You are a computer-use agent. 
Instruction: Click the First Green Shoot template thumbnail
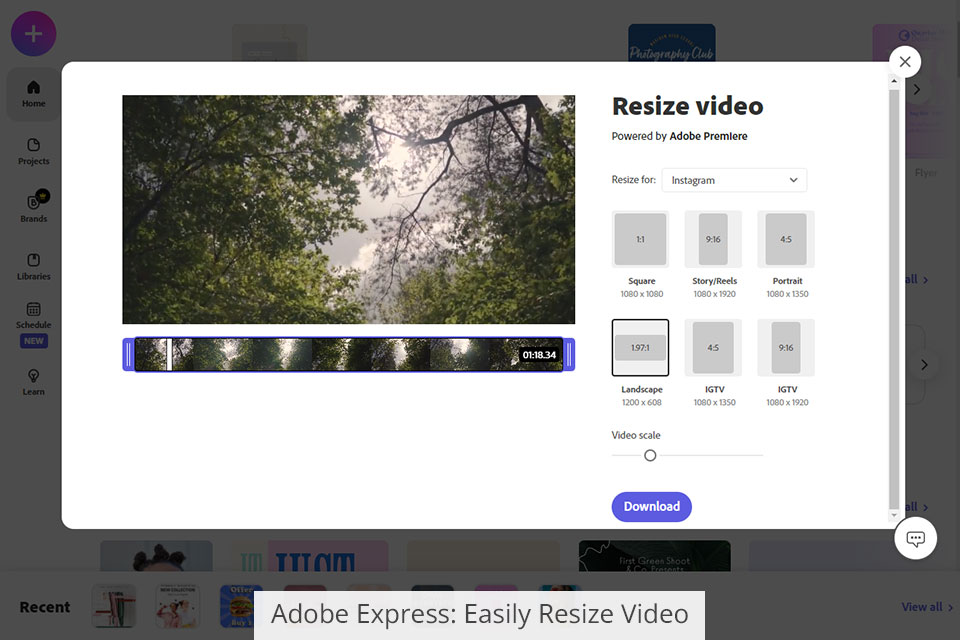tap(654, 556)
